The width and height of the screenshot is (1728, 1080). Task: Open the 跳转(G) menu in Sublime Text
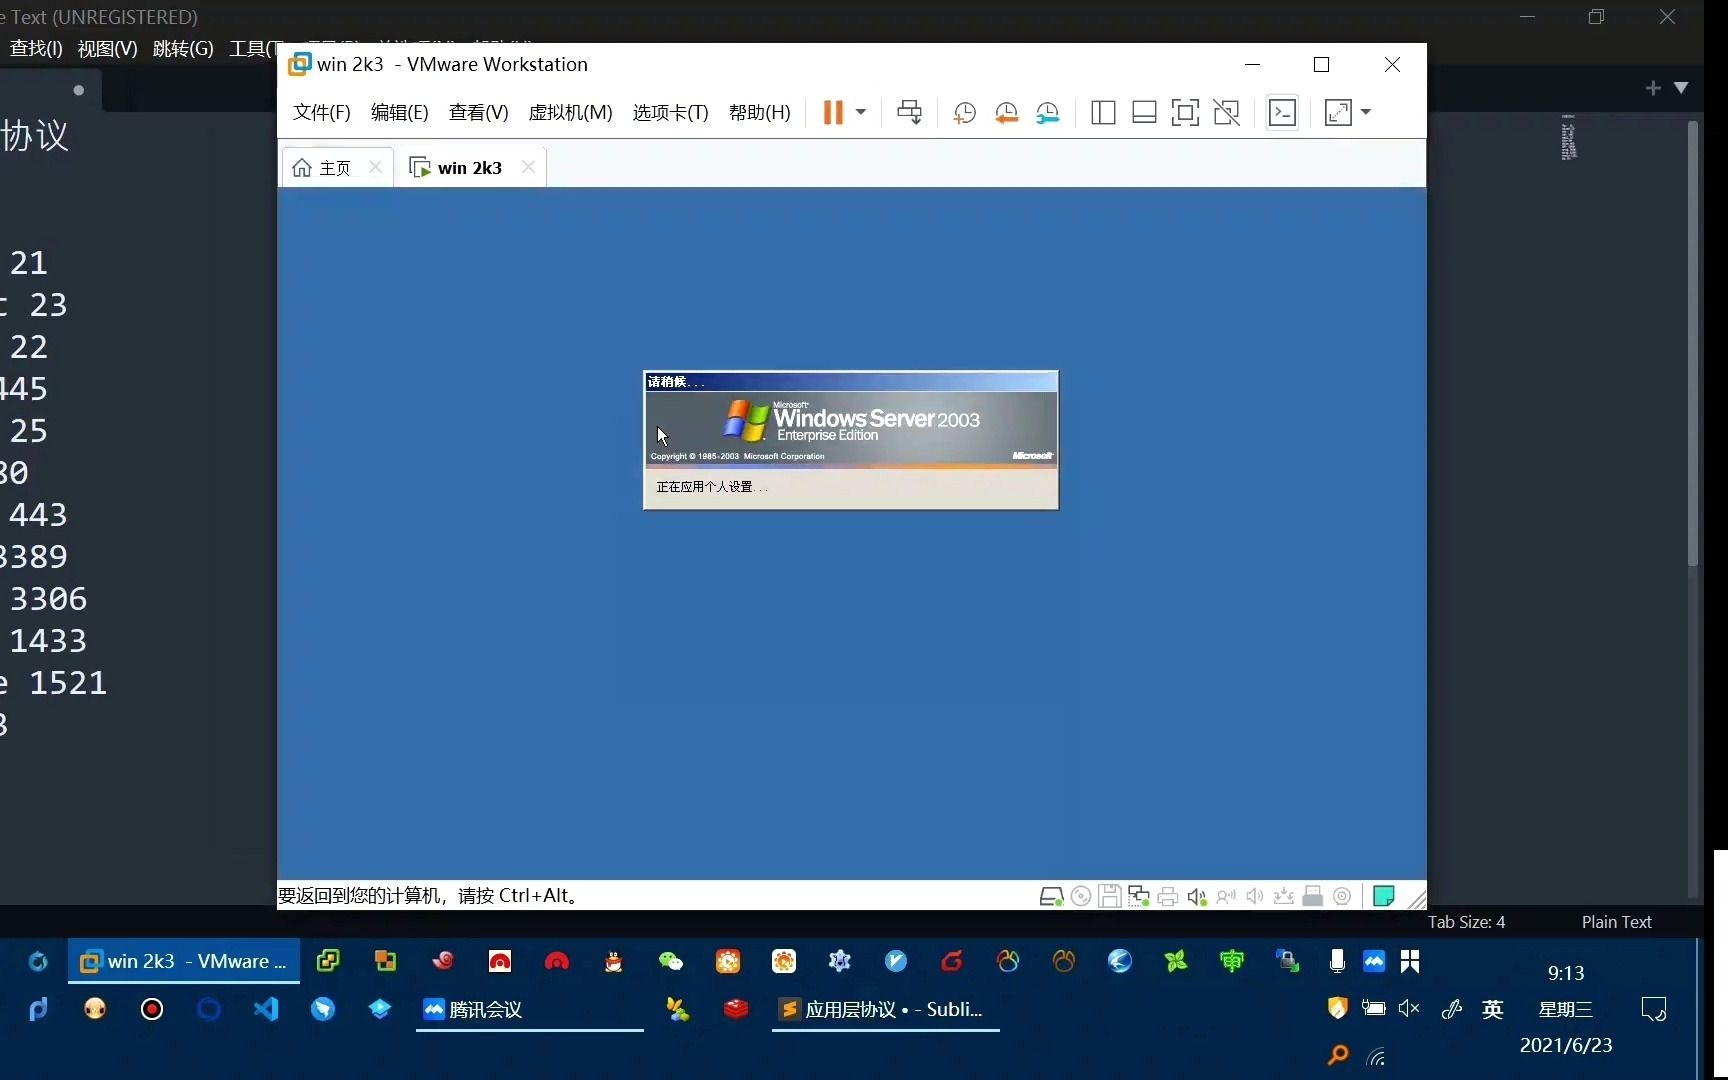[x=182, y=49]
